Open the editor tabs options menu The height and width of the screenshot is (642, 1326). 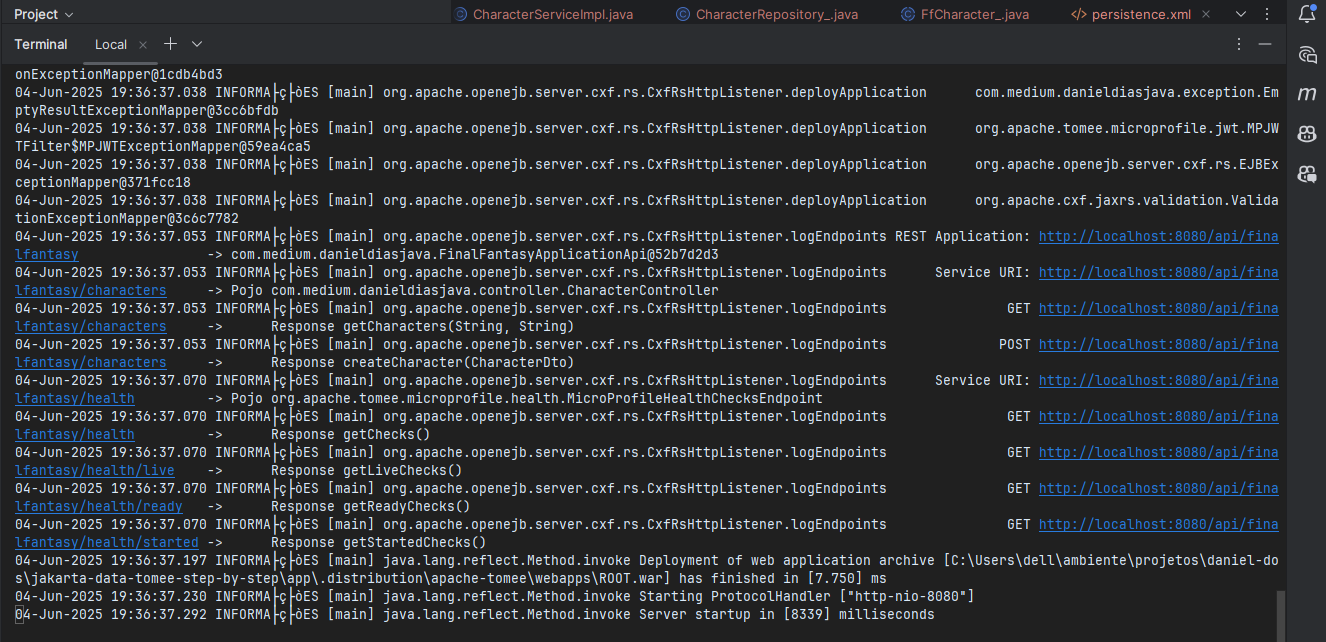tap(1267, 14)
